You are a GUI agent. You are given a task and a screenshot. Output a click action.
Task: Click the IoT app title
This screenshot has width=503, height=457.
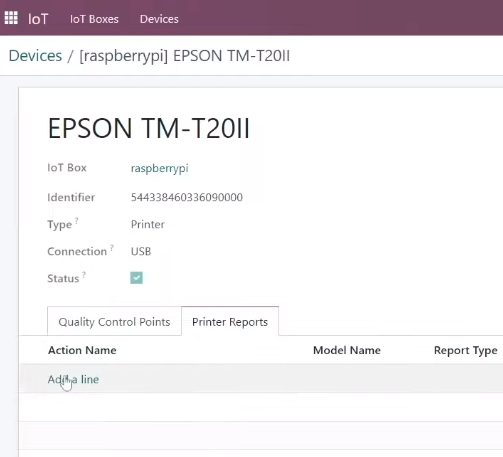pyautogui.click(x=38, y=19)
